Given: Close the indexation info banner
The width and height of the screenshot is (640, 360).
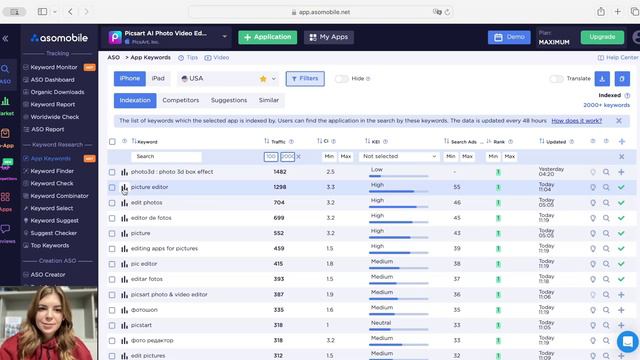Looking at the screenshot, I should 619,121.
